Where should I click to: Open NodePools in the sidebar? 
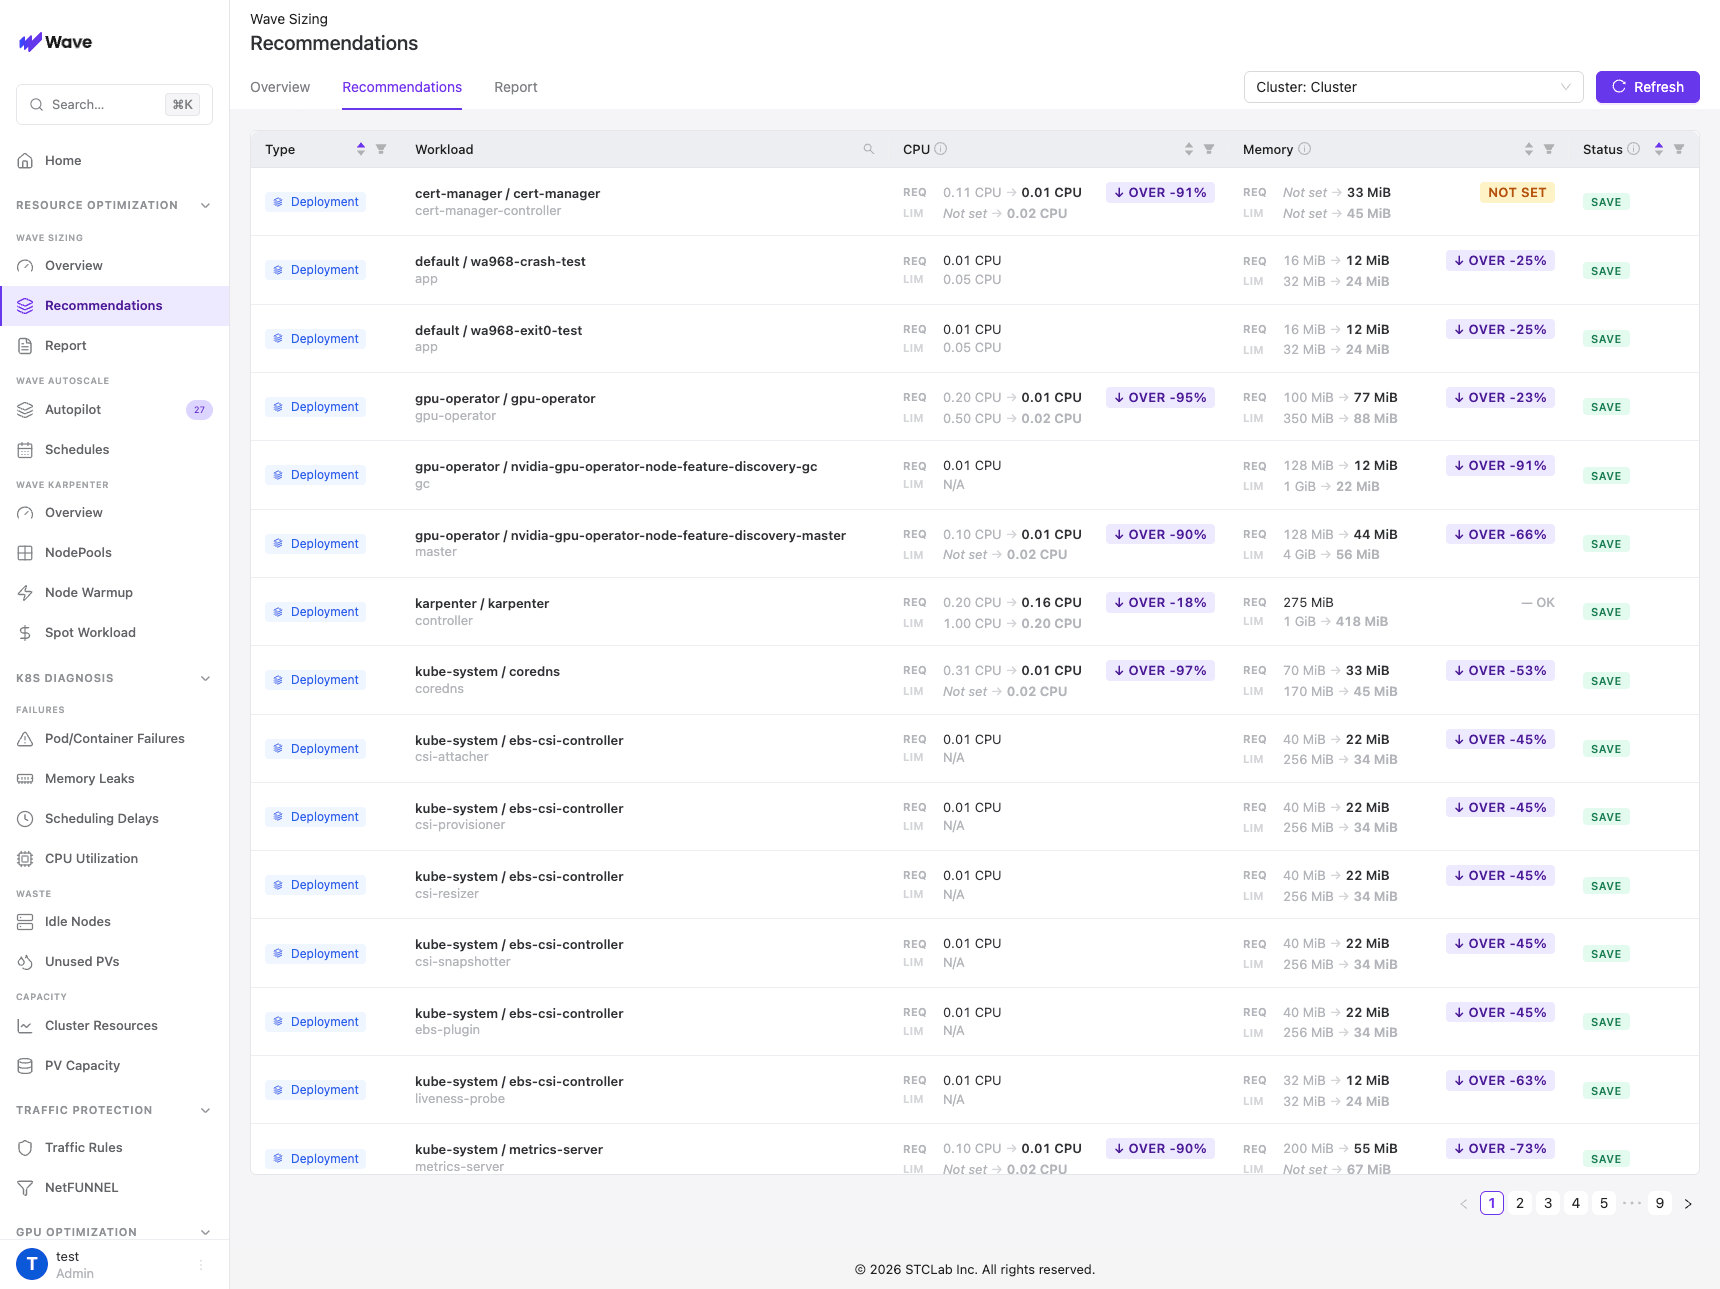click(114, 552)
